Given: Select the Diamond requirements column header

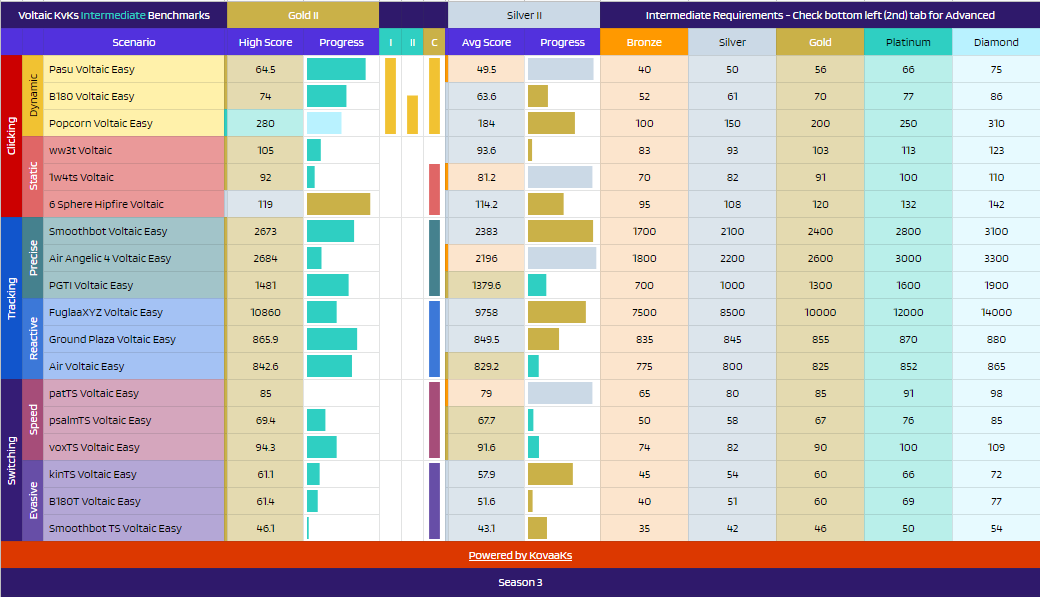Looking at the screenshot, I should tap(996, 42).
